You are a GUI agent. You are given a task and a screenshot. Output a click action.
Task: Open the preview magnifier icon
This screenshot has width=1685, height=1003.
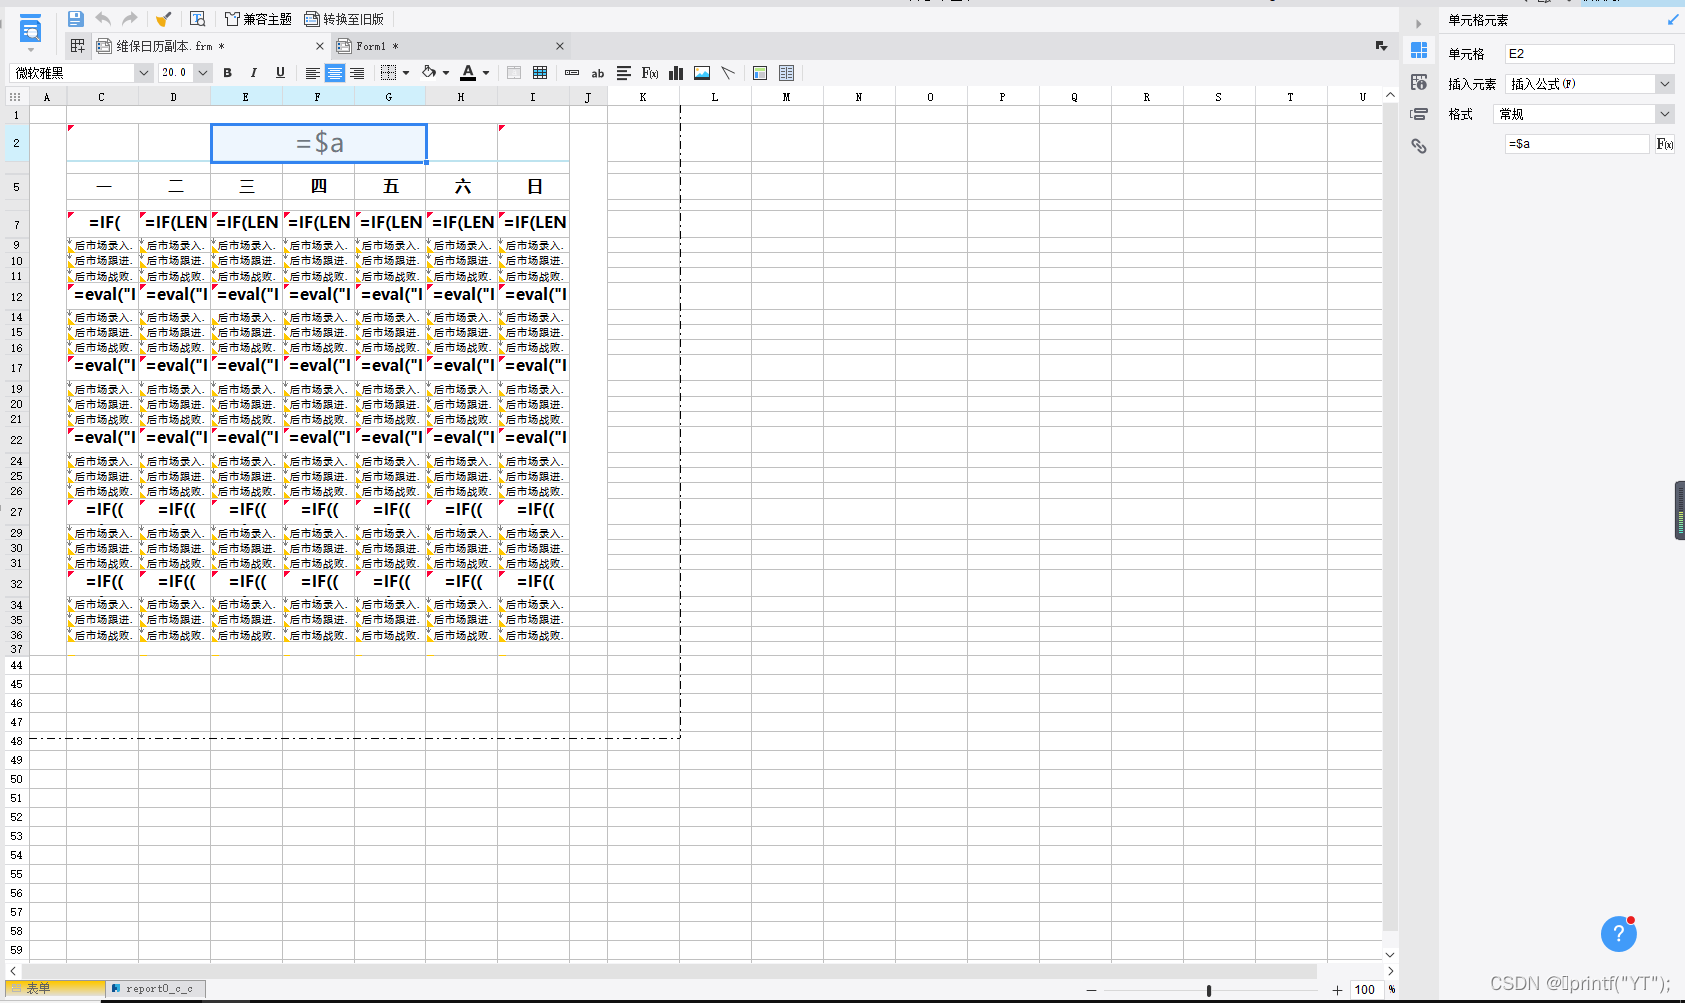coord(197,19)
